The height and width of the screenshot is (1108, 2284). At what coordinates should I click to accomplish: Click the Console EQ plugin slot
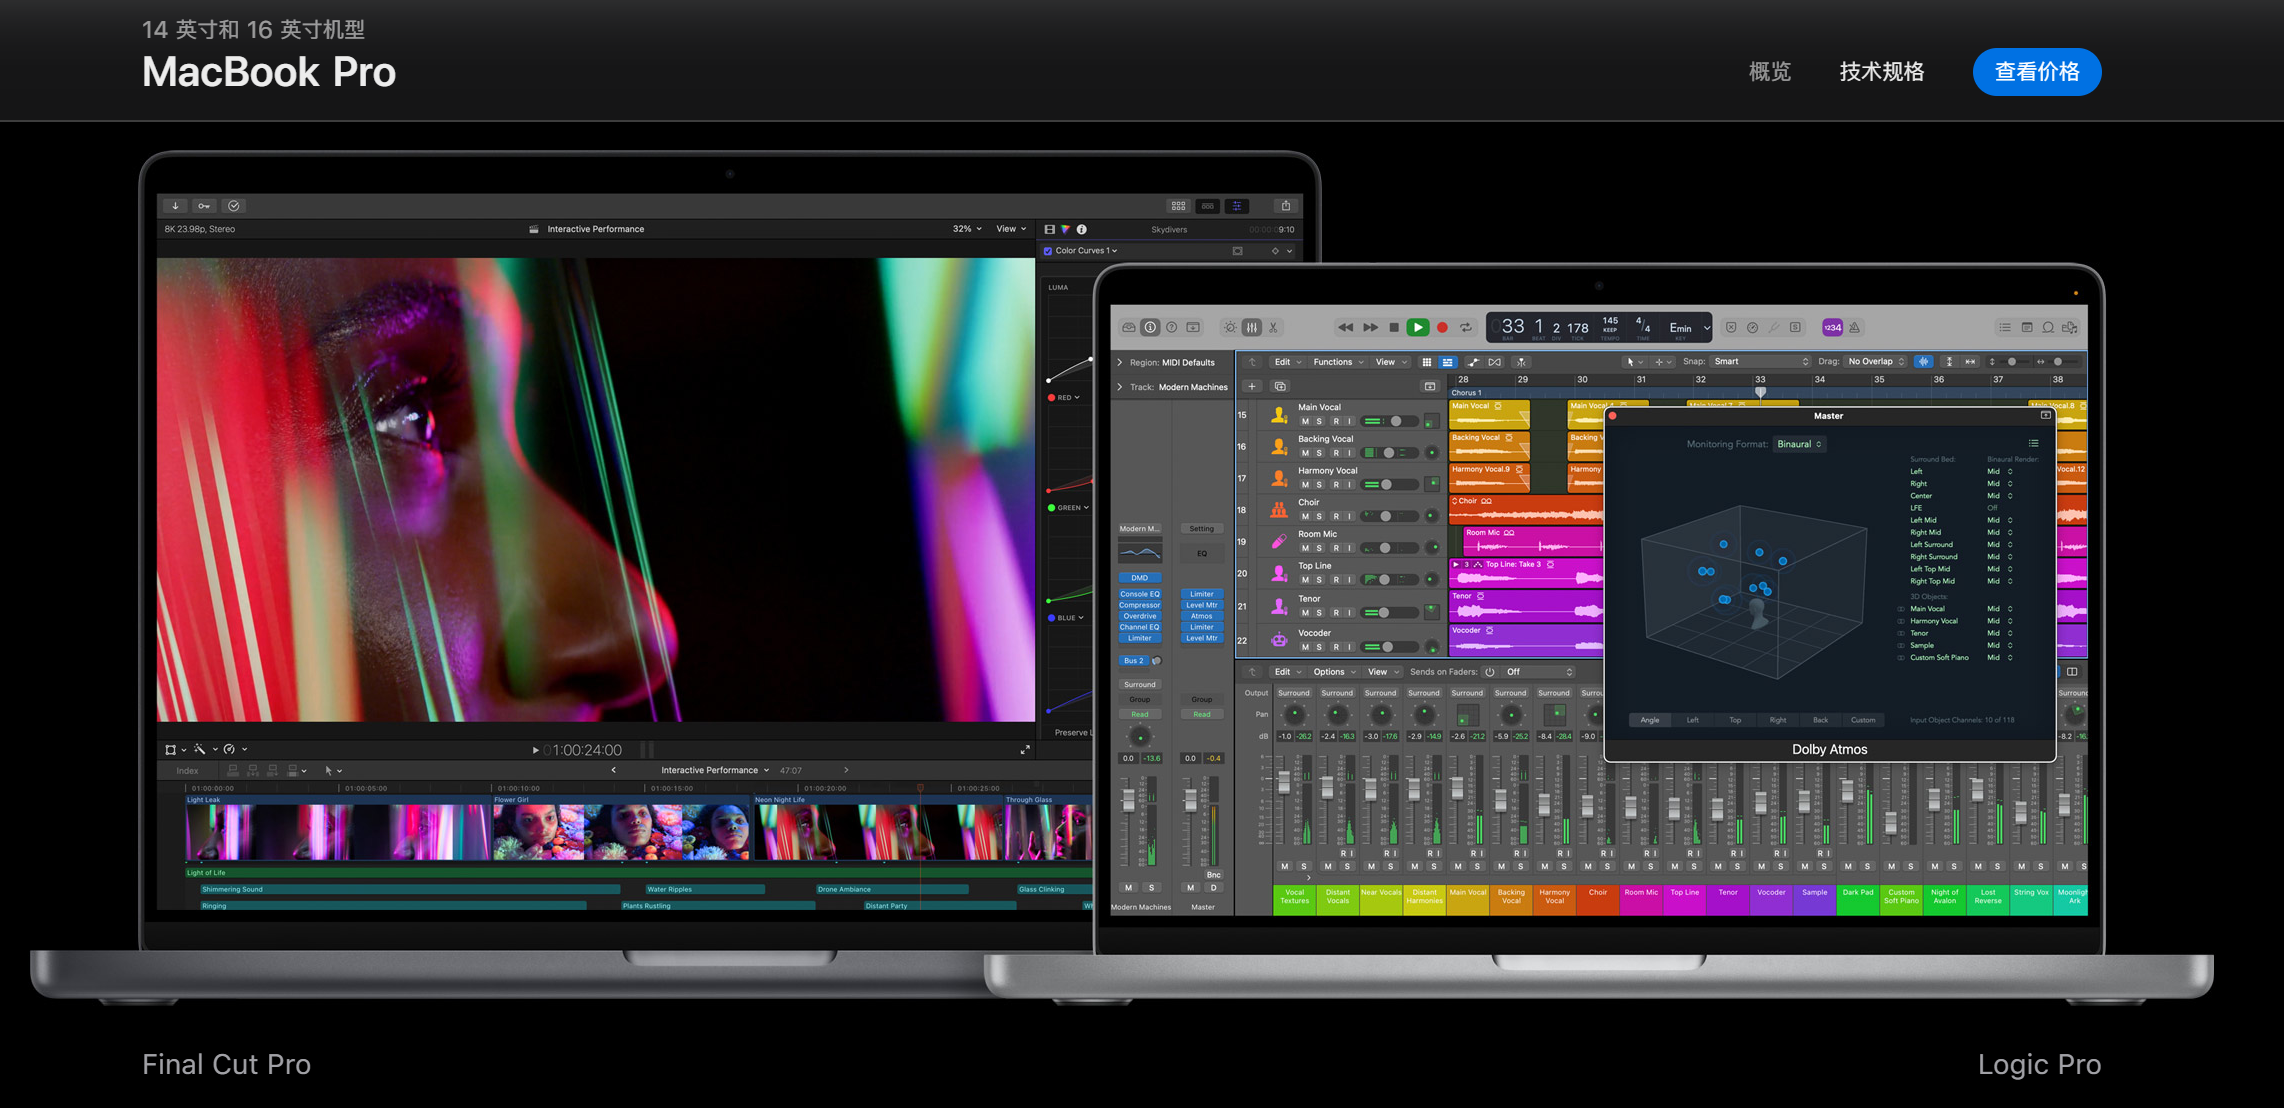point(1139,594)
